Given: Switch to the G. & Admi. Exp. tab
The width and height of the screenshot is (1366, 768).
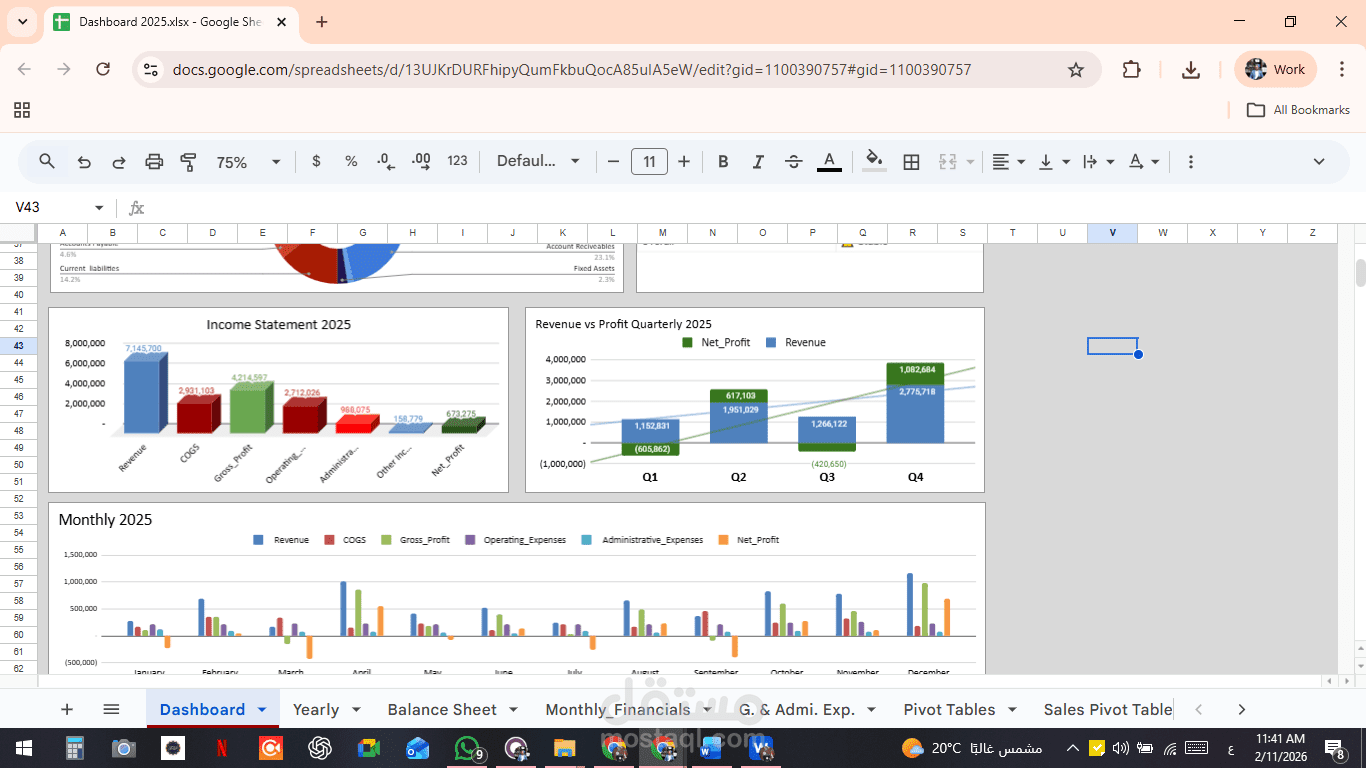Looking at the screenshot, I should click(796, 709).
